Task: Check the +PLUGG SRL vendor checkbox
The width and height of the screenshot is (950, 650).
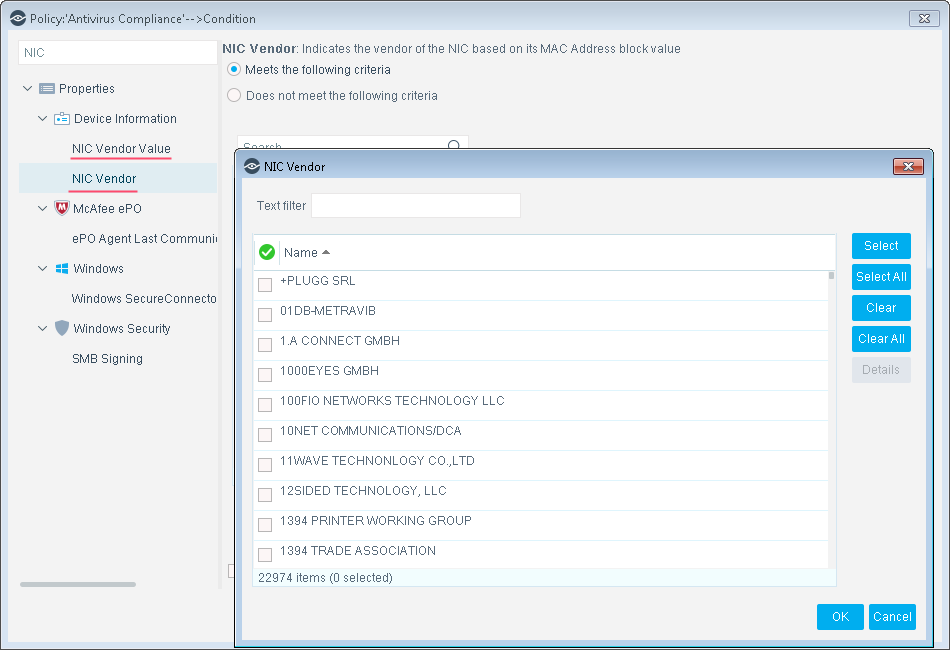Action: point(265,285)
